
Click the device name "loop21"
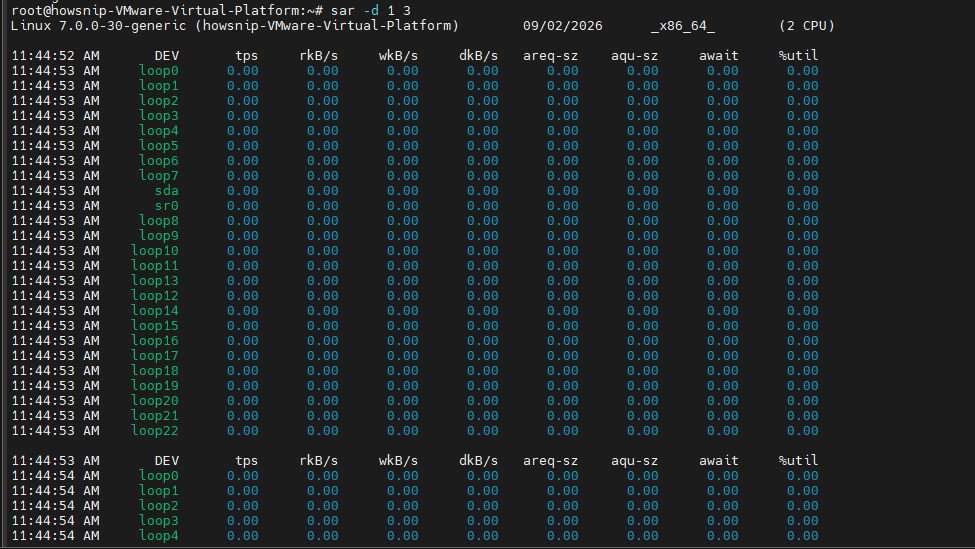click(x=155, y=415)
